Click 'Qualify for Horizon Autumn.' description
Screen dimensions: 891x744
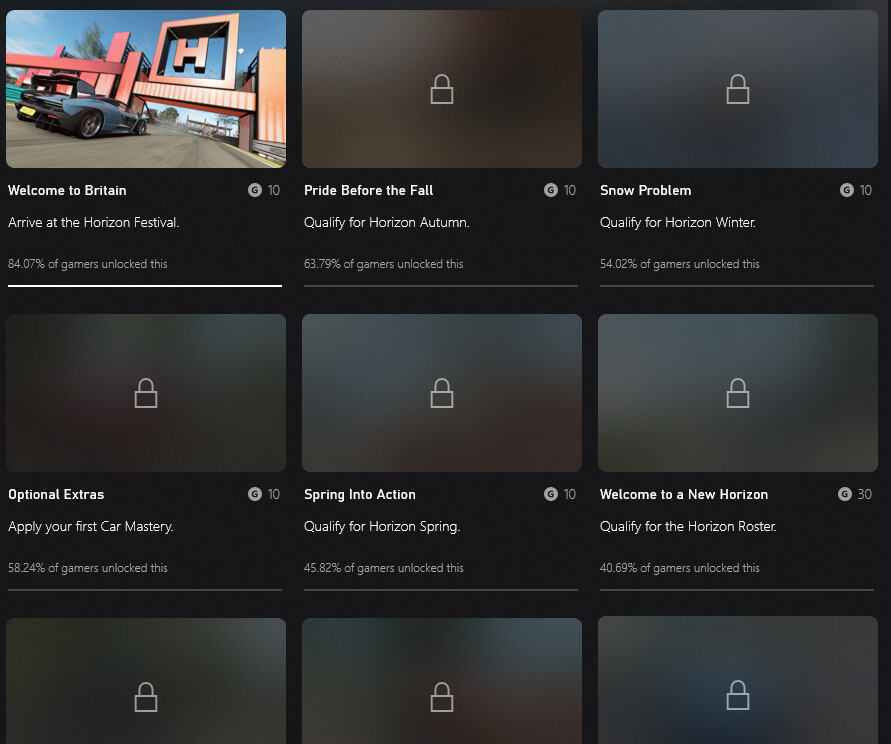click(x=386, y=222)
